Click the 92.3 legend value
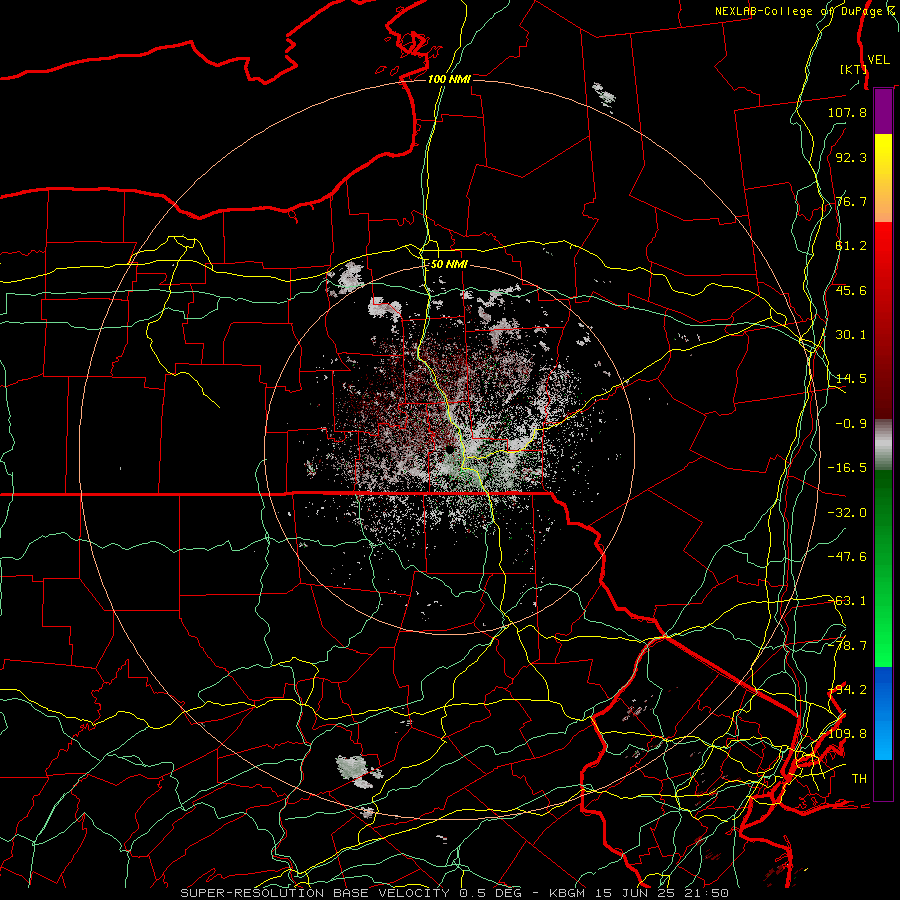The width and height of the screenshot is (900, 900). coord(851,157)
